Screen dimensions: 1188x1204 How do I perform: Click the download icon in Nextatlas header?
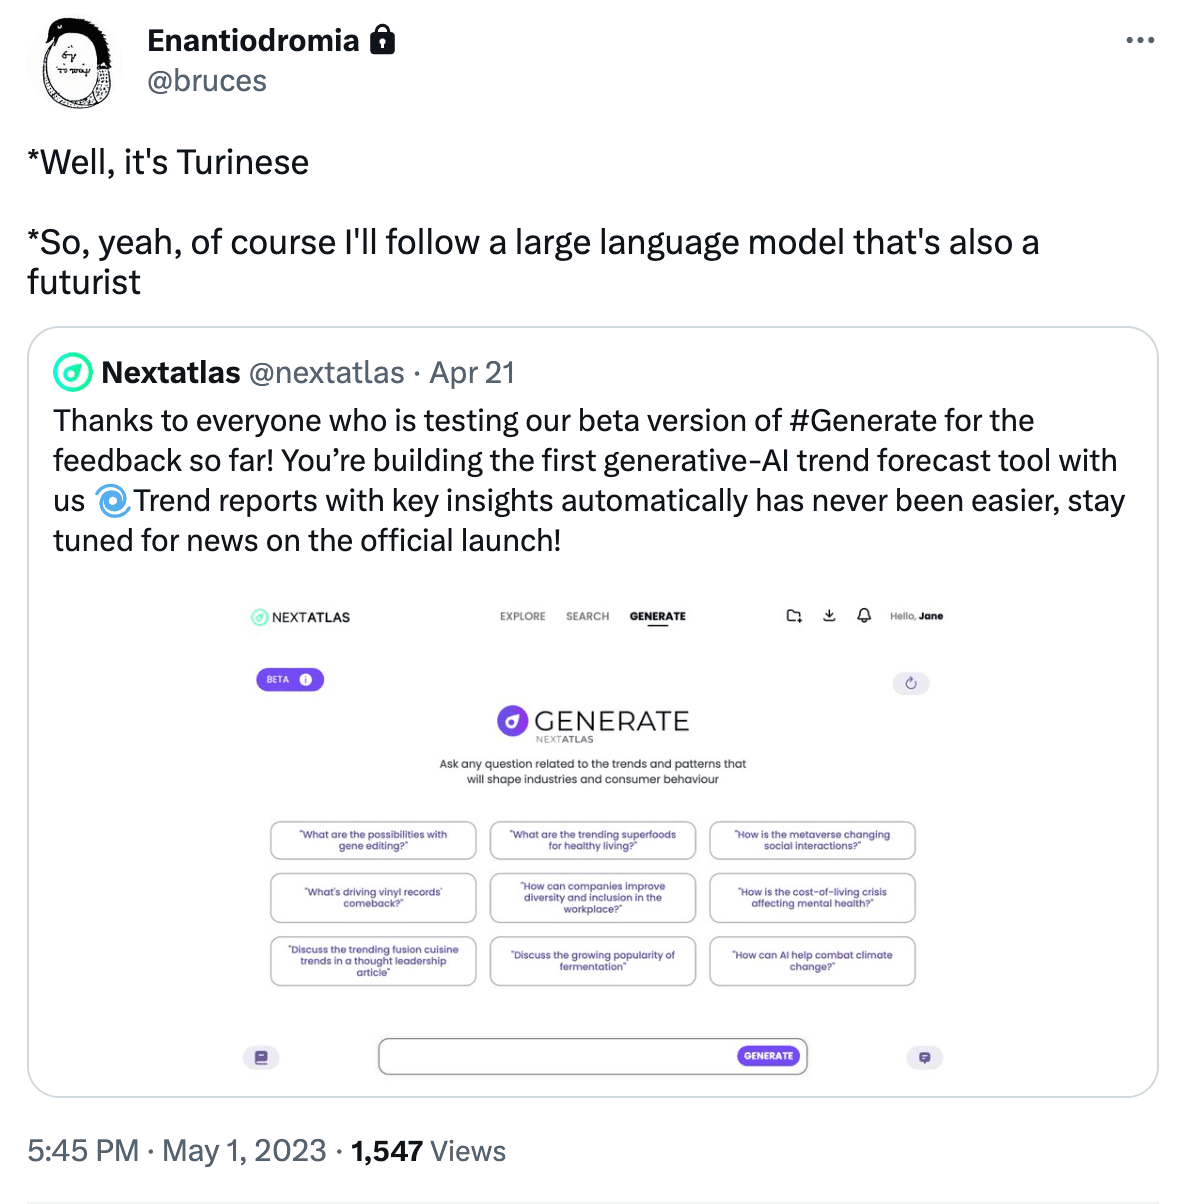pyautogui.click(x=829, y=616)
